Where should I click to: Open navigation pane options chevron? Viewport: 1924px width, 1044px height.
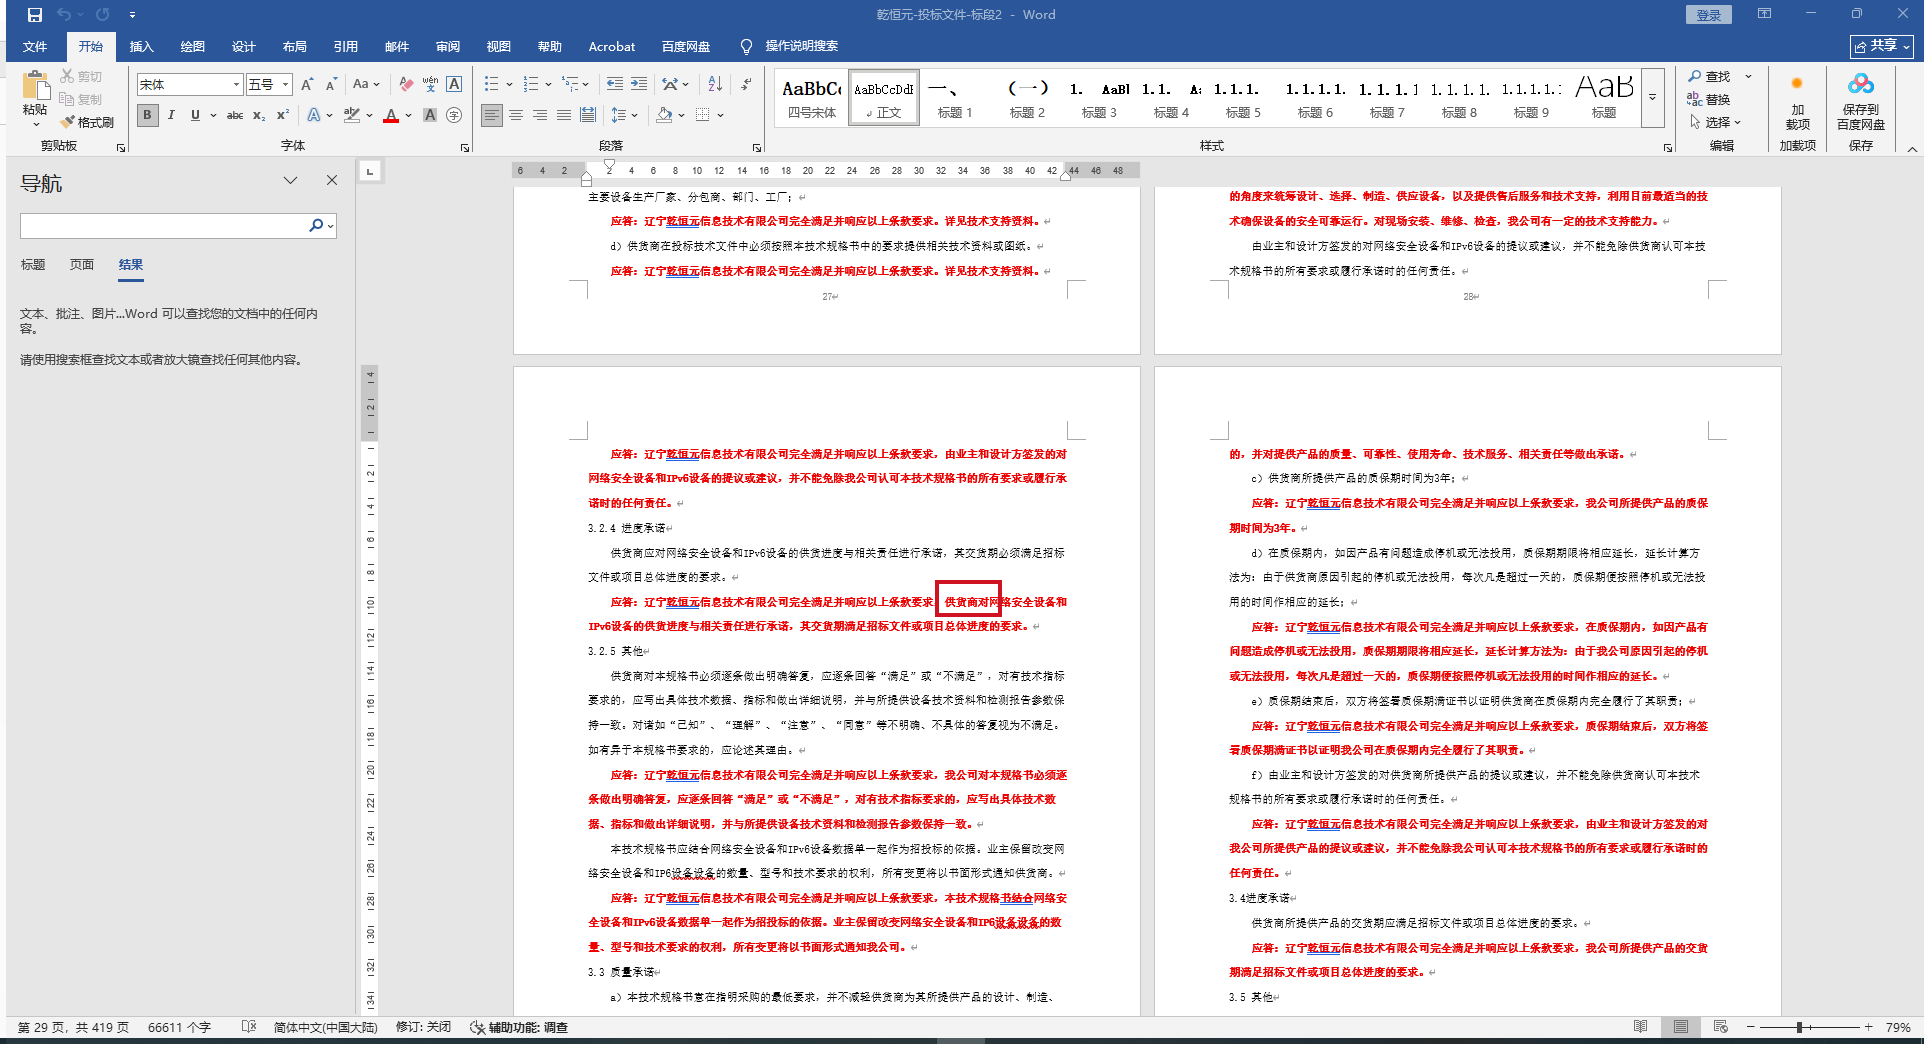click(x=290, y=180)
